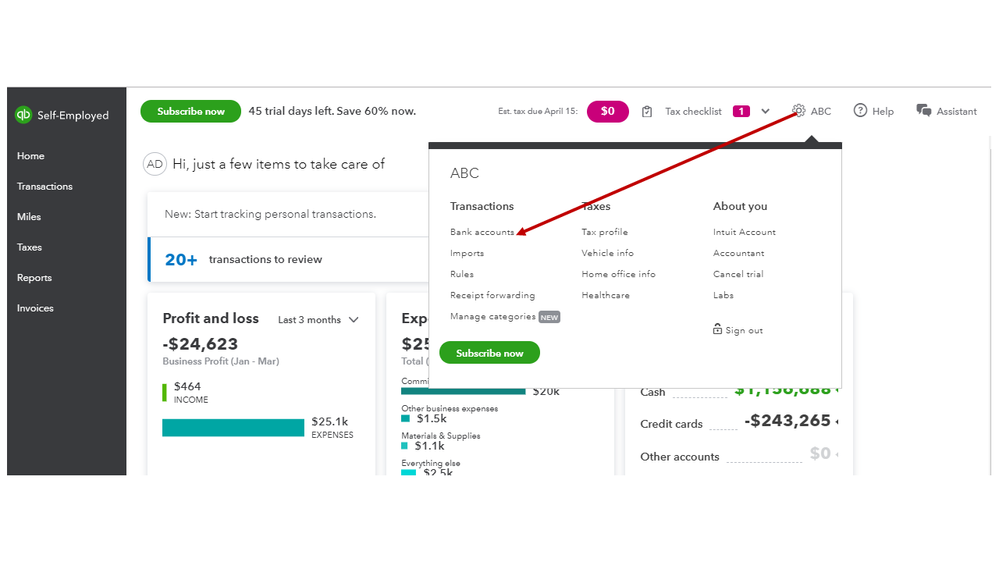Open Tax profile link

click(x=604, y=232)
